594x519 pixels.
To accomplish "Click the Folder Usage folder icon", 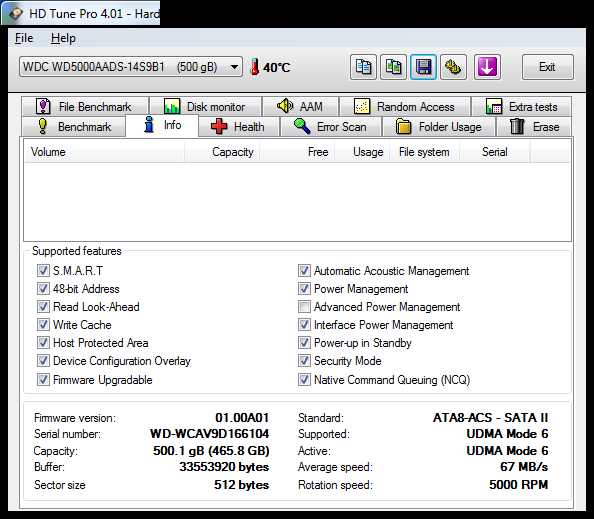I will click(403, 126).
